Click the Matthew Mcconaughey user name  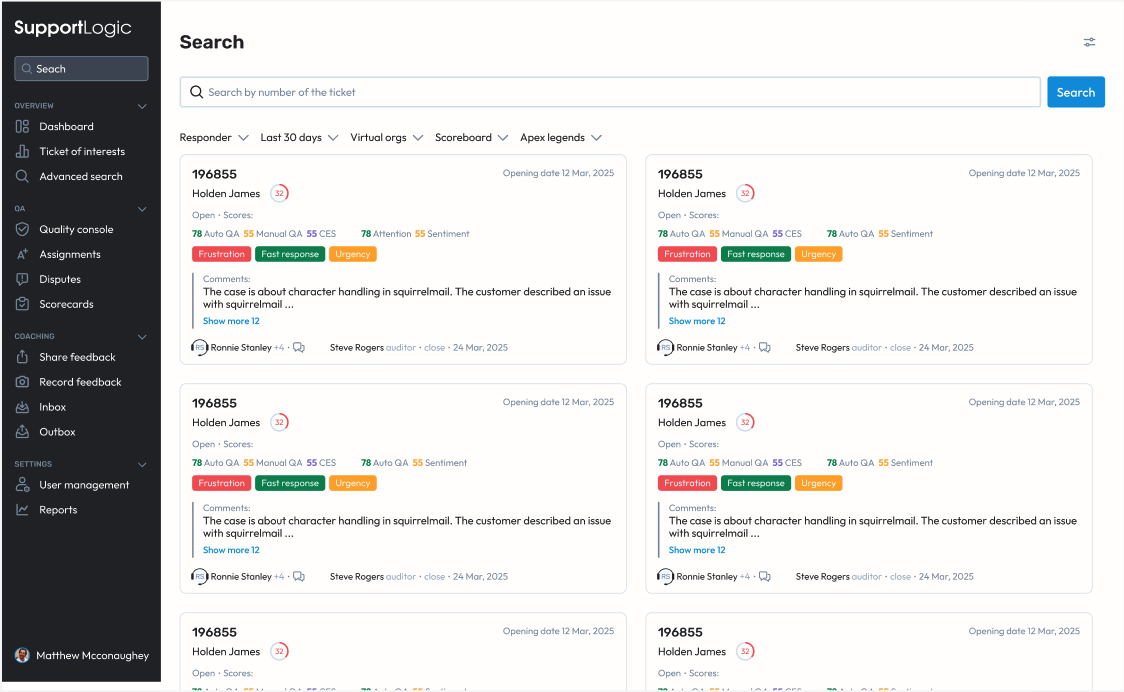coord(92,655)
